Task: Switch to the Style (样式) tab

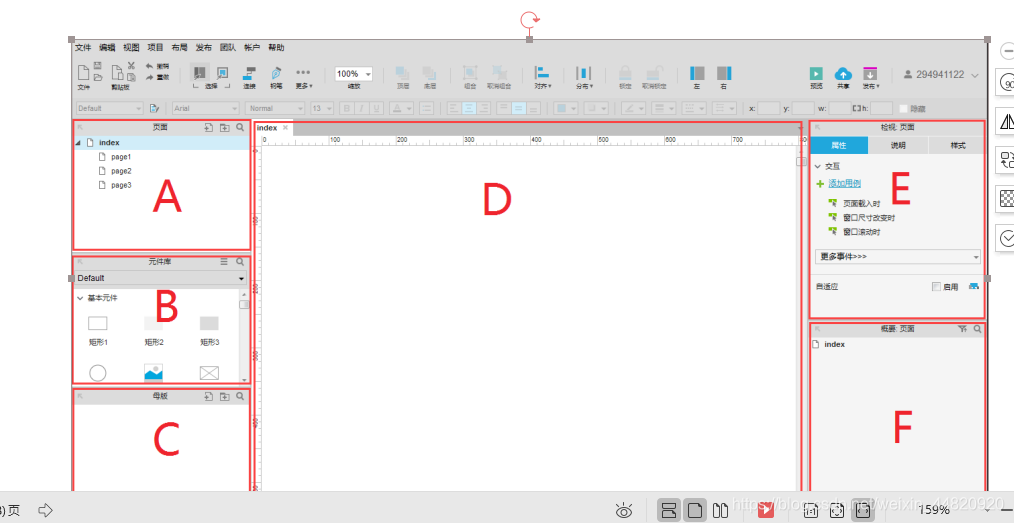Action: (x=957, y=145)
